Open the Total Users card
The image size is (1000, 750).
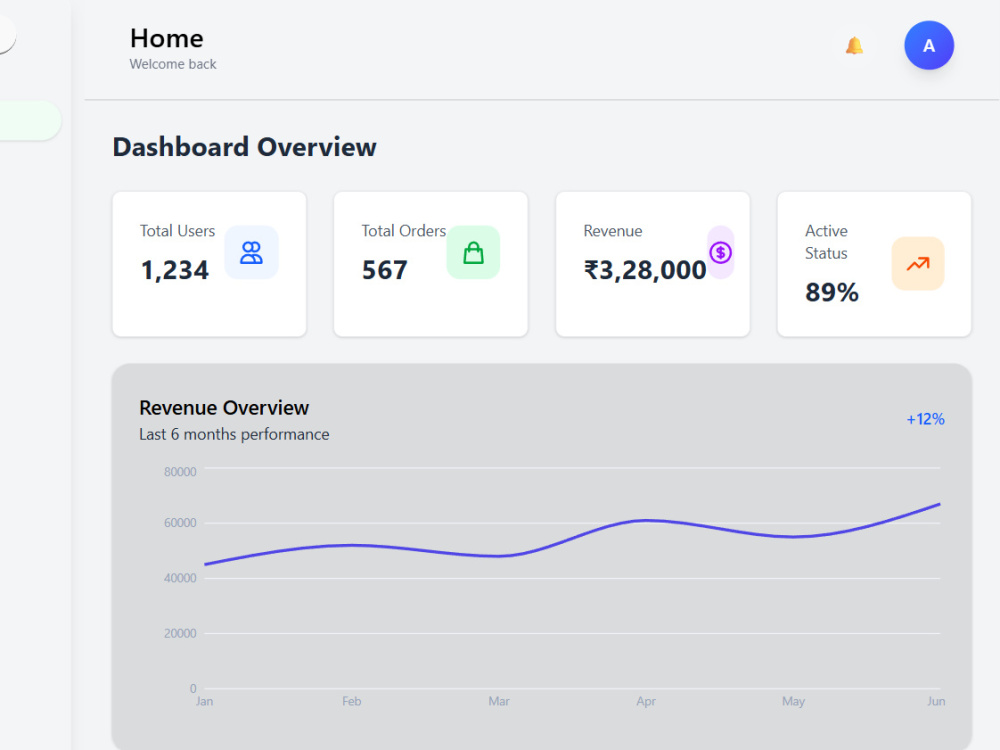(209, 264)
